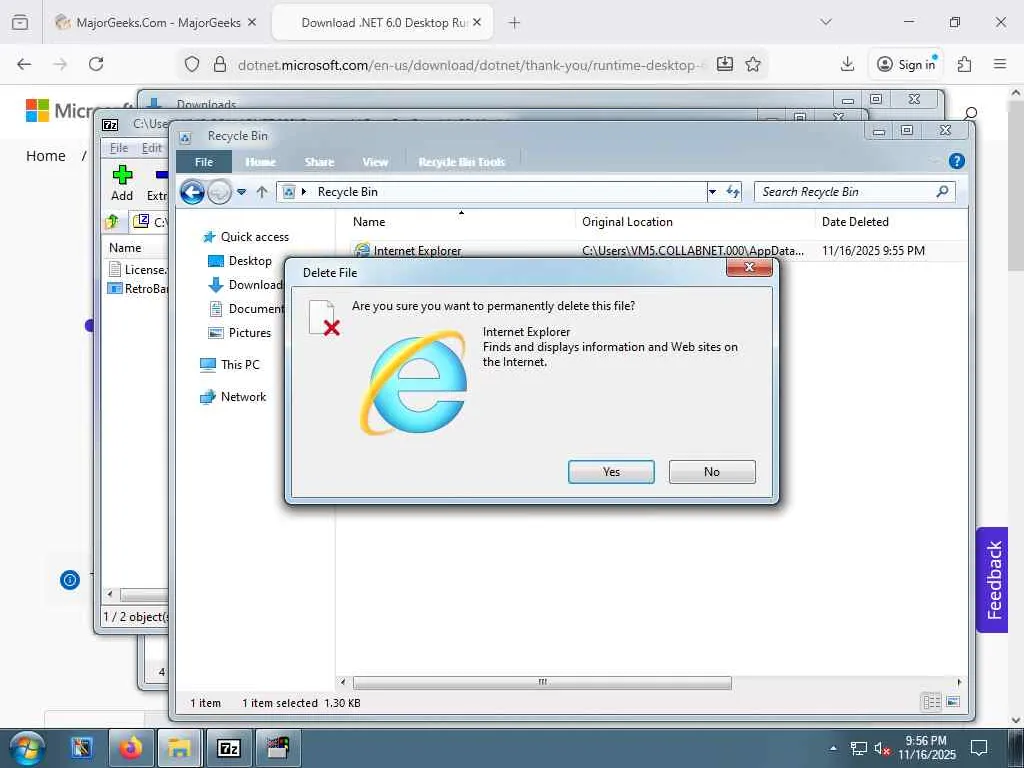Sort by the Name column header
1024x768 pixels.
369,222
